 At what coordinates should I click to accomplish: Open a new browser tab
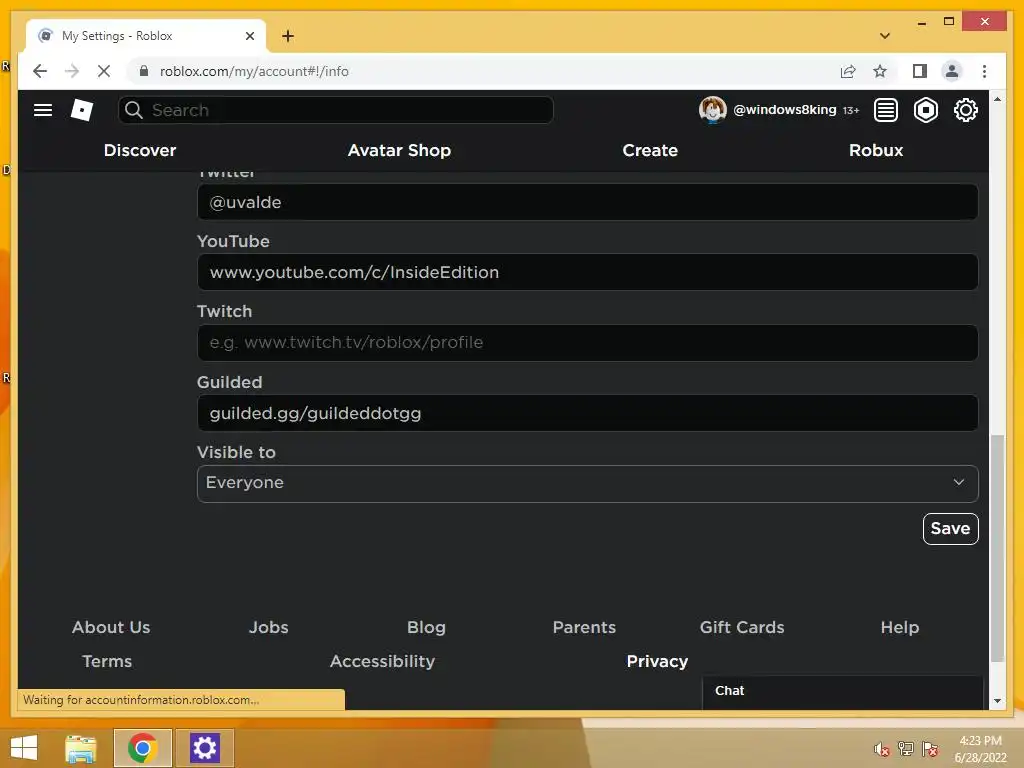click(x=288, y=36)
